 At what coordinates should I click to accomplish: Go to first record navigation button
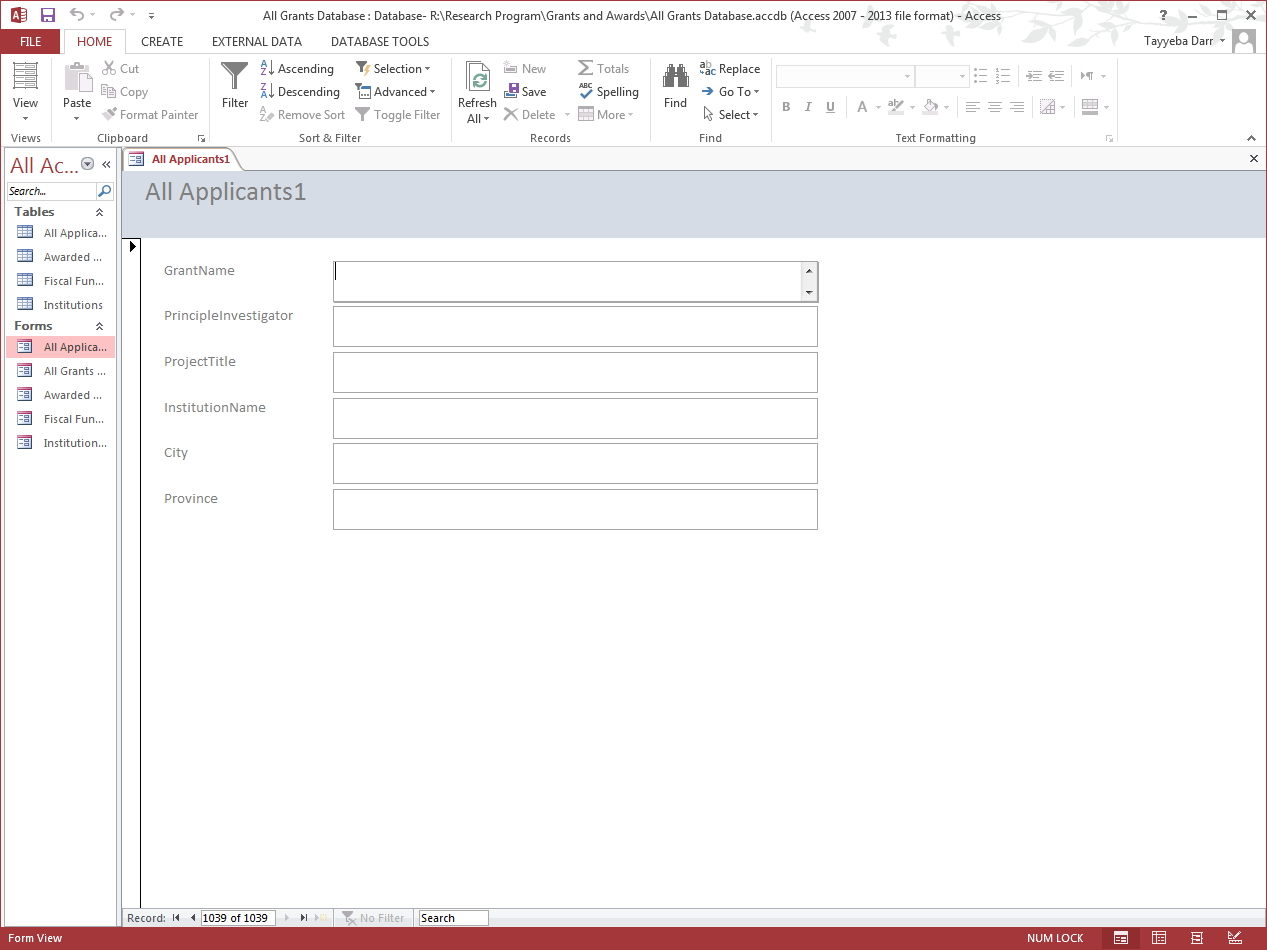[x=176, y=918]
